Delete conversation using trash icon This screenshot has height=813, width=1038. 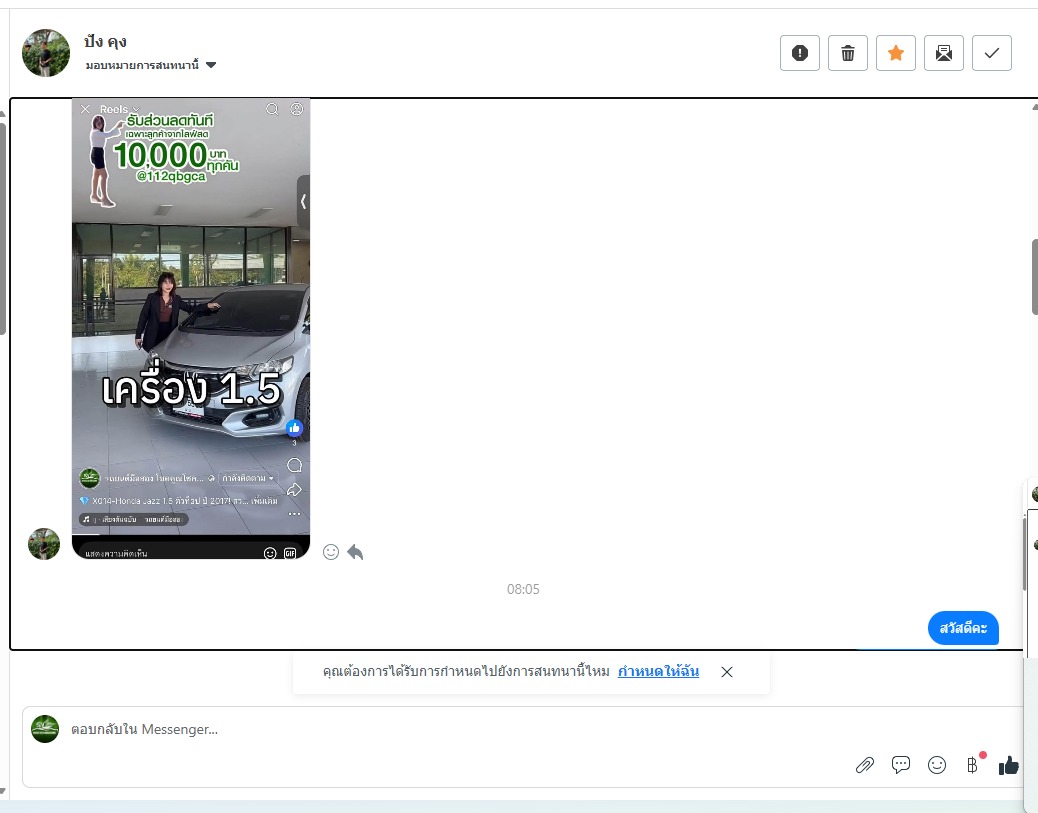coord(848,53)
